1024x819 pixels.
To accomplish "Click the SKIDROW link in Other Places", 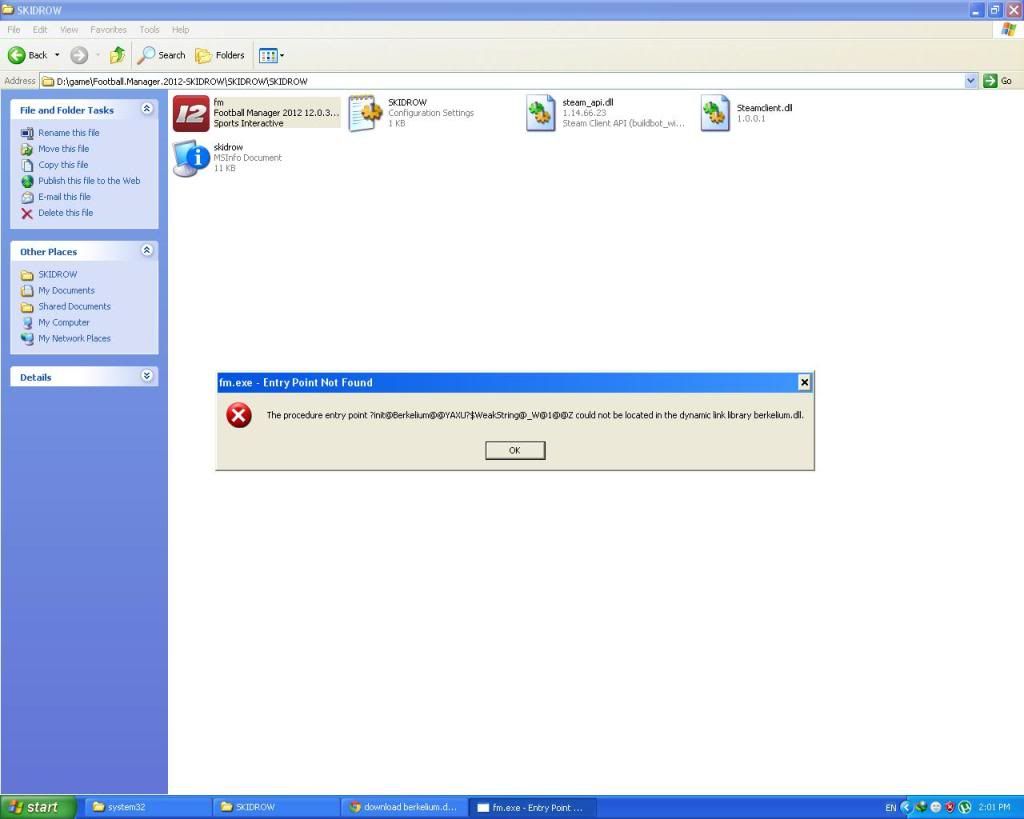I will [57, 275].
